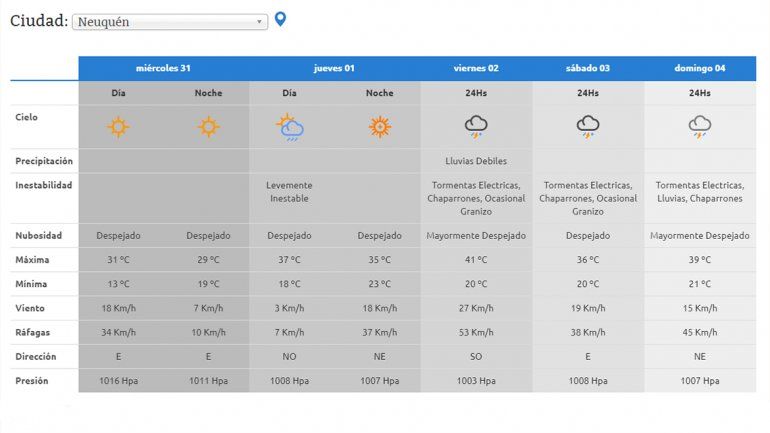The width and height of the screenshot is (770, 433).
Task: Click the Levemente Inestable cell
Action: click(290, 191)
